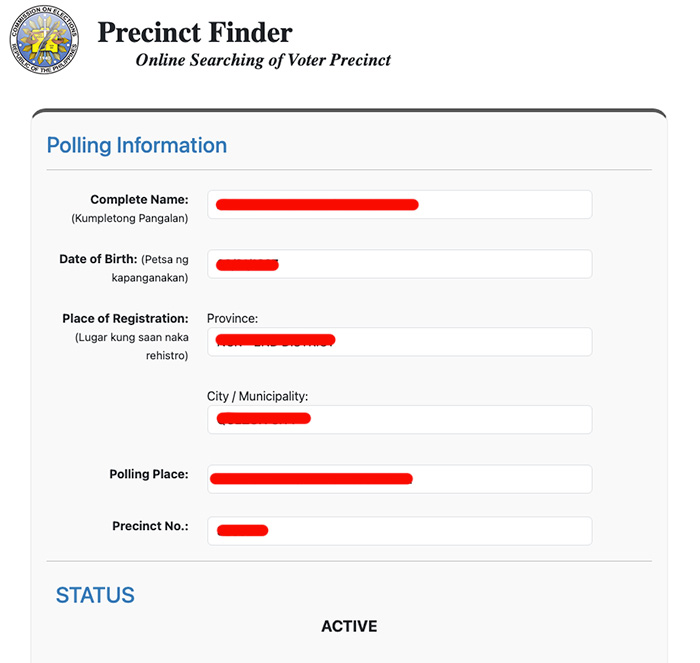Click the Place of Registration label
The width and height of the screenshot is (700, 663).
coord(125,319)
